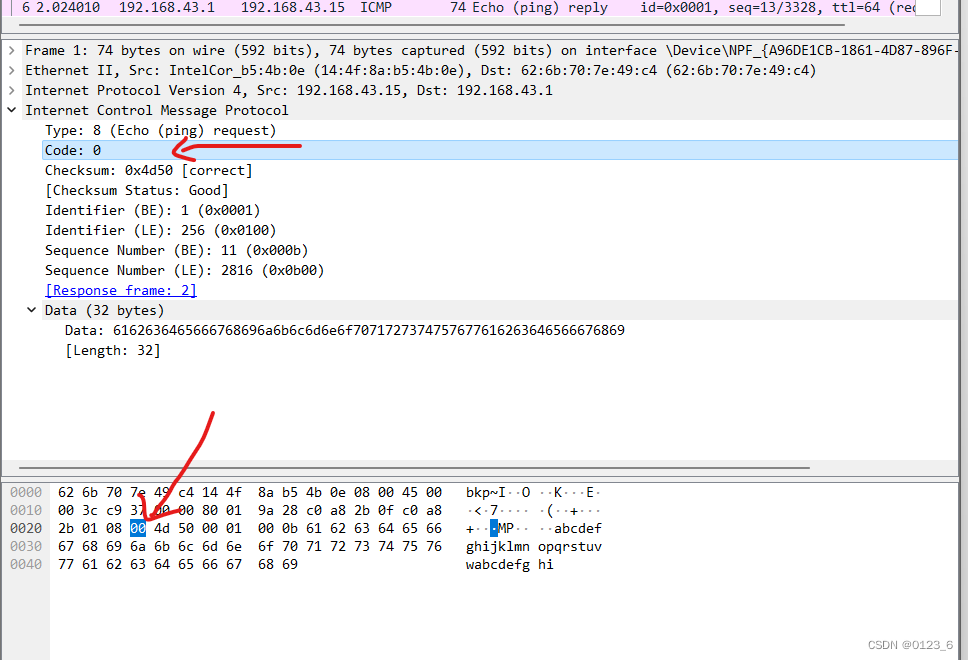This screenshot has width=968, height=660.
Task: Expand Internet Protocol Version 4 row
Action: point(12,91)
